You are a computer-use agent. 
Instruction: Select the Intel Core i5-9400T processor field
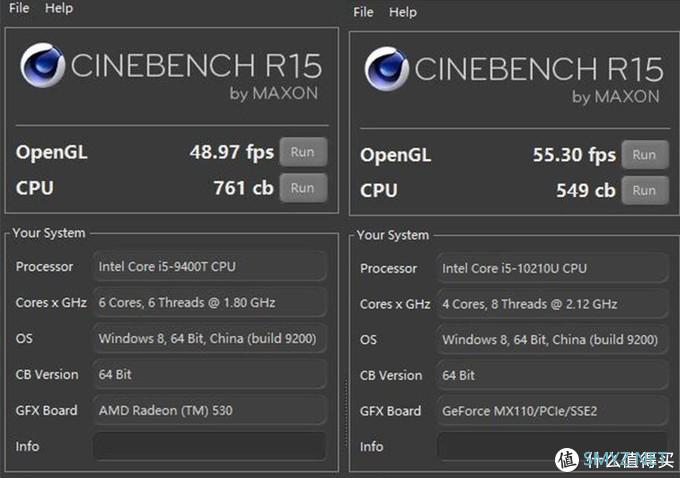coord(209,266)
